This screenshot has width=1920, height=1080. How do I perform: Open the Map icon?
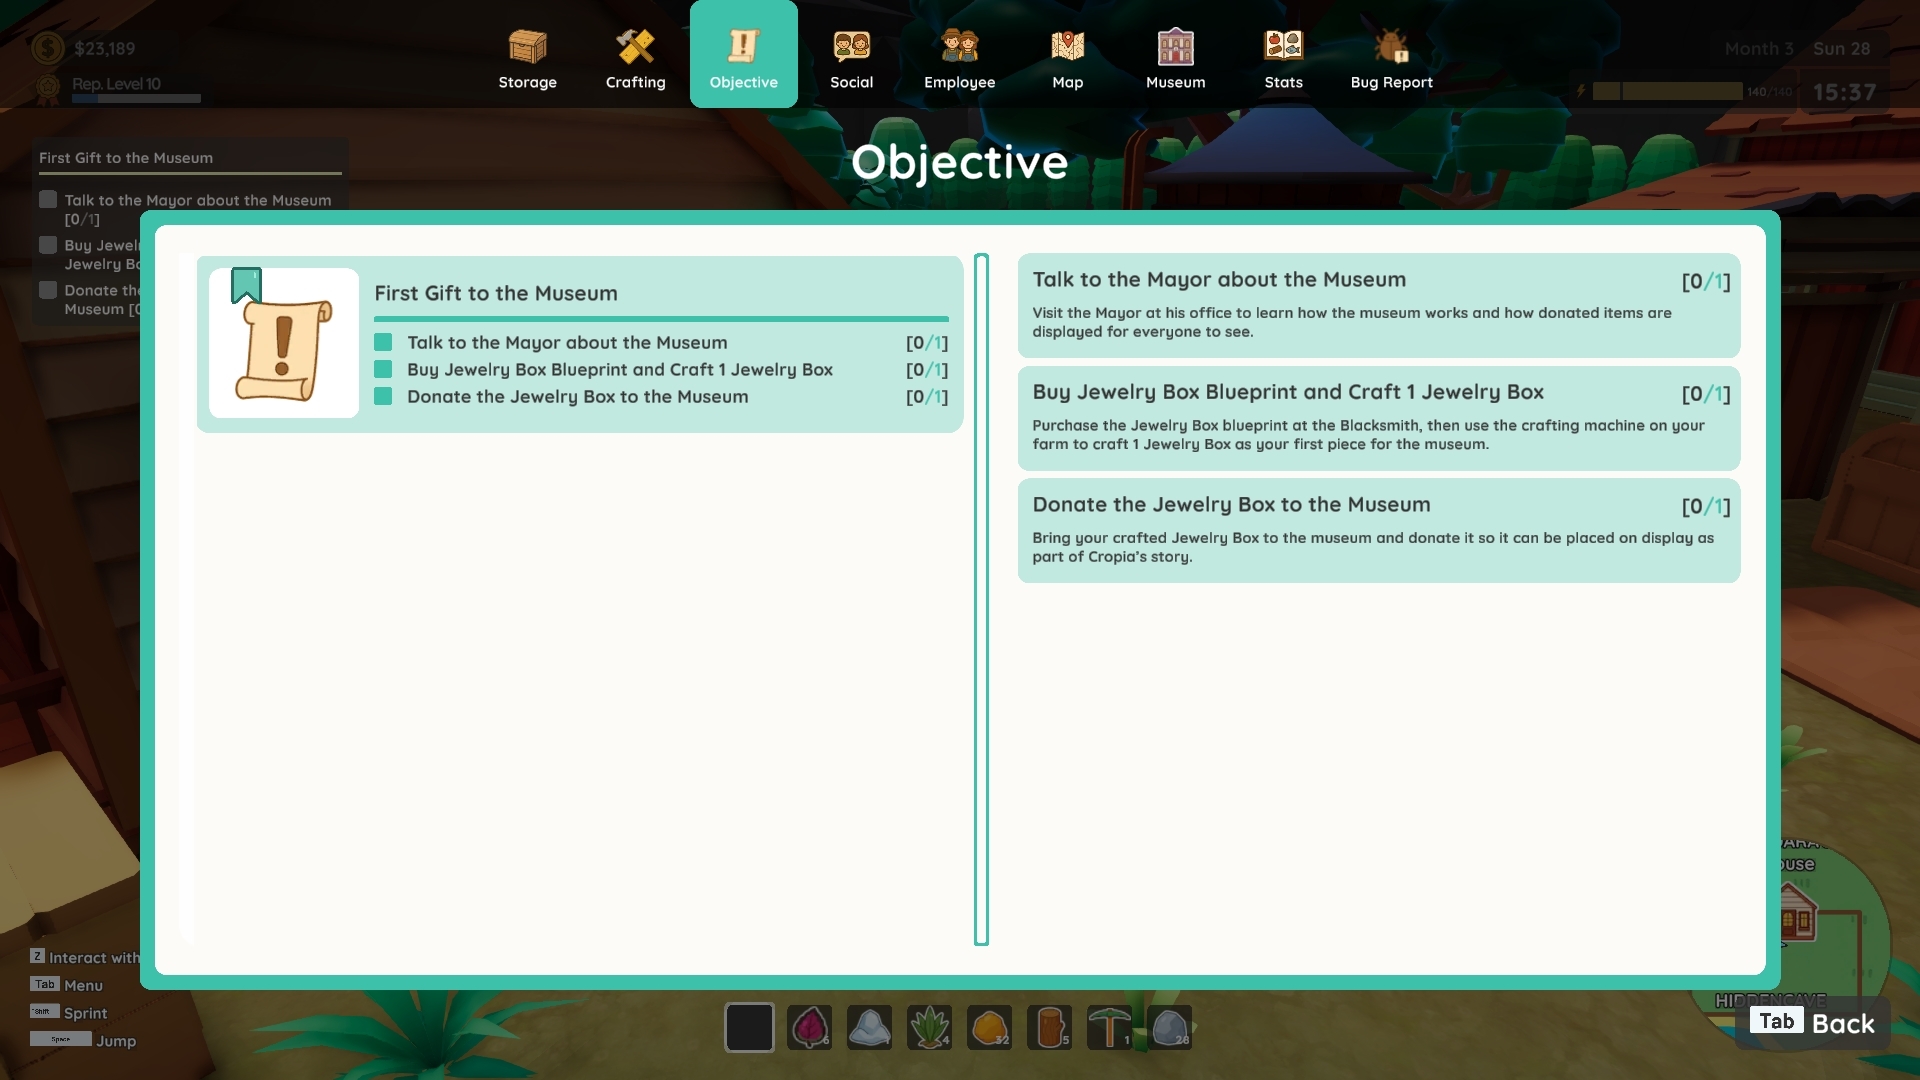pyautogui.click(x=1067, y=46)
